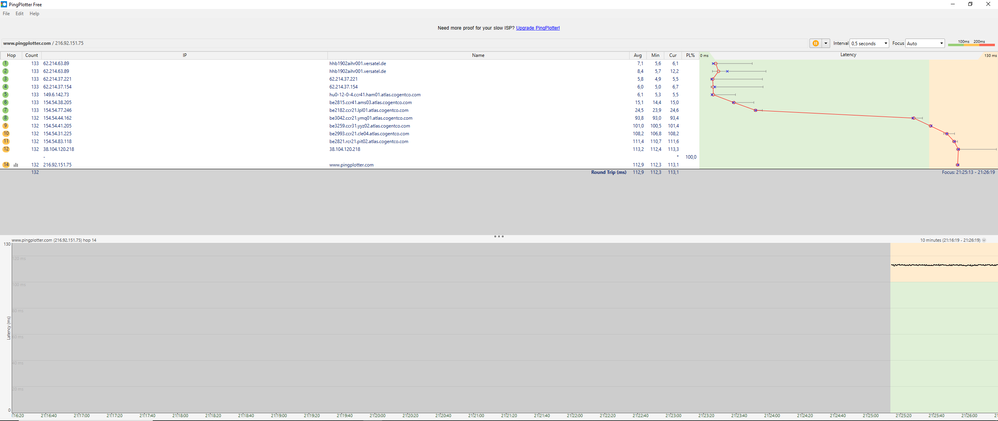
Task: Click hop 7 data point on latency graph
Action: [755, 110]
